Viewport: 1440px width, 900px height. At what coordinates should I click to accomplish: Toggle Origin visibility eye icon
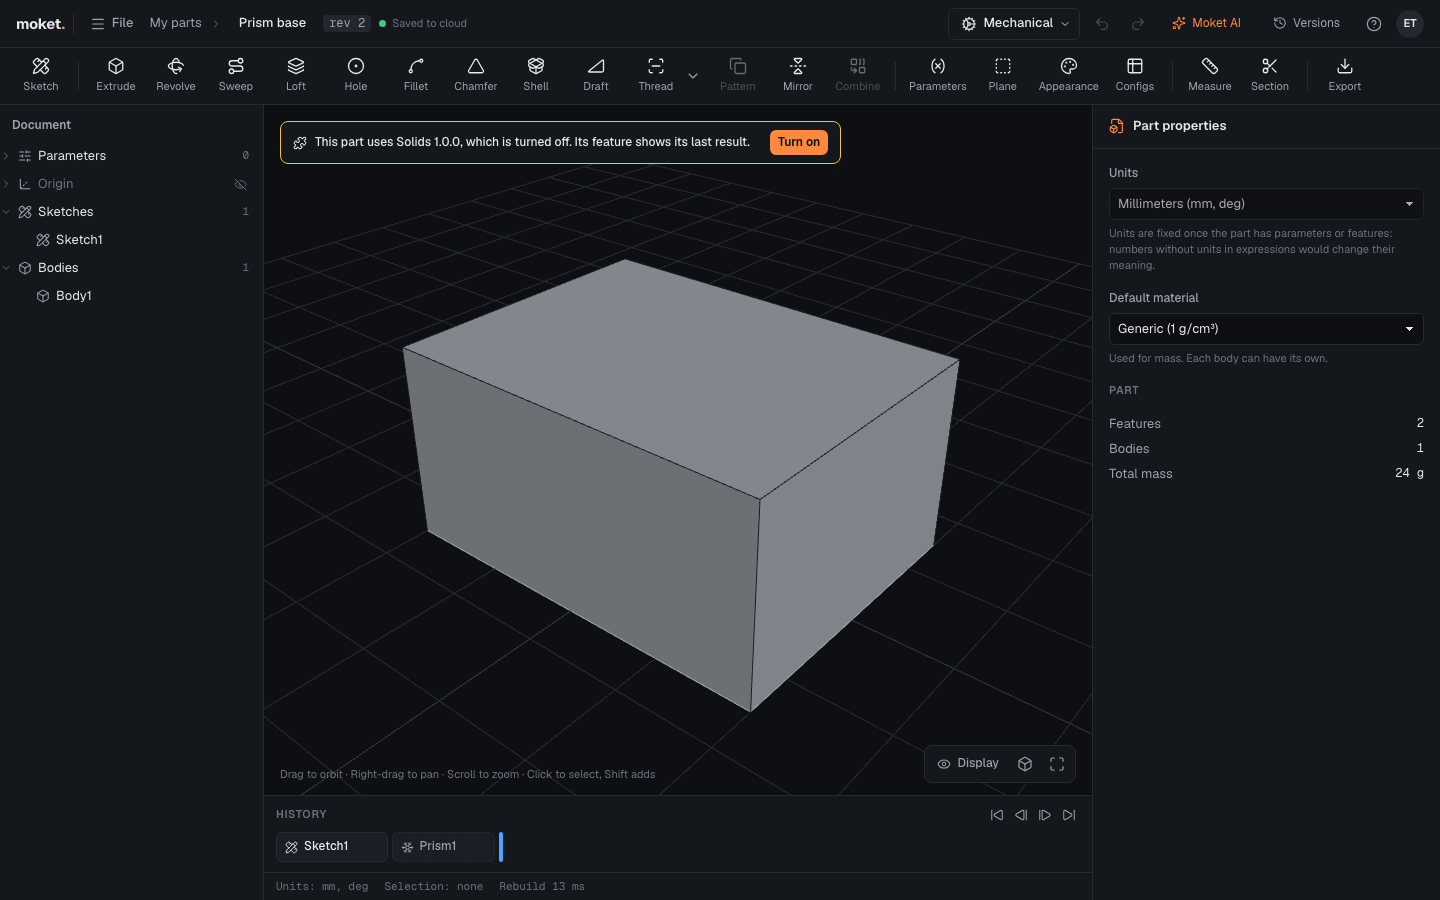[x=241, y=184]
